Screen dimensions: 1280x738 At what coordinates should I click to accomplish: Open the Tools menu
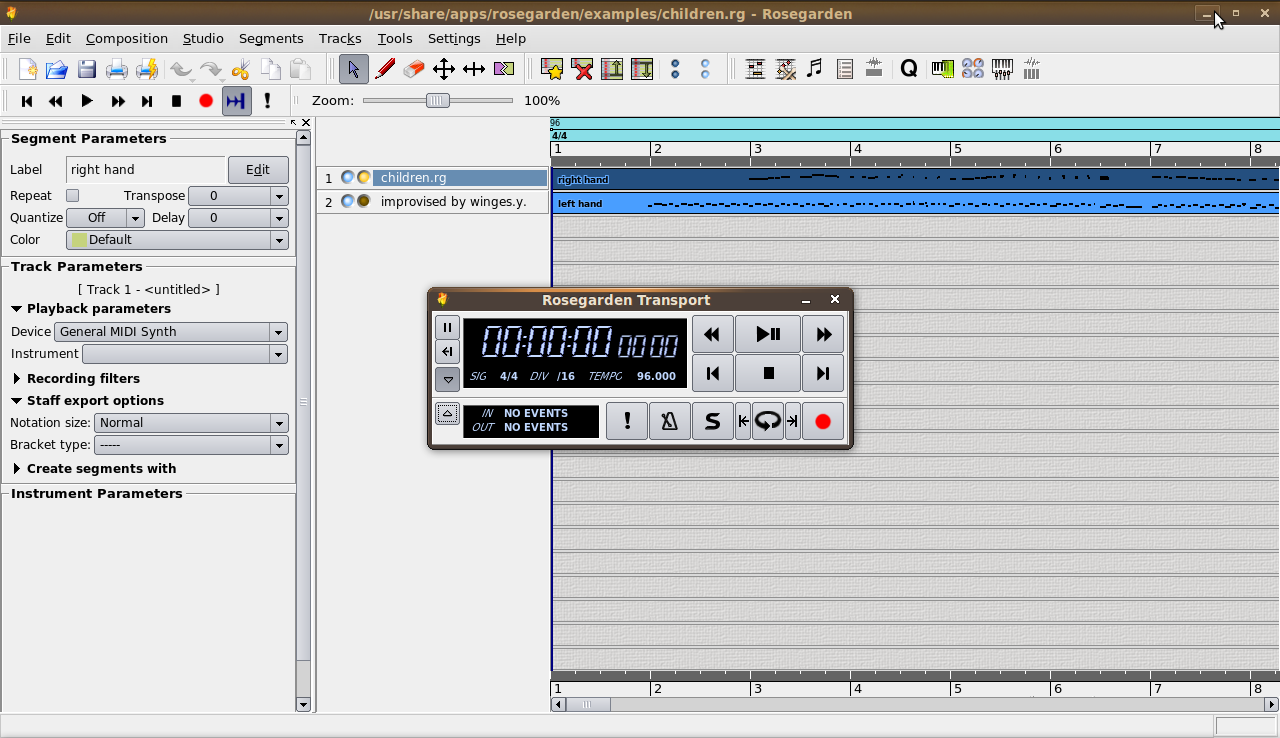click(x=395, y=38)
